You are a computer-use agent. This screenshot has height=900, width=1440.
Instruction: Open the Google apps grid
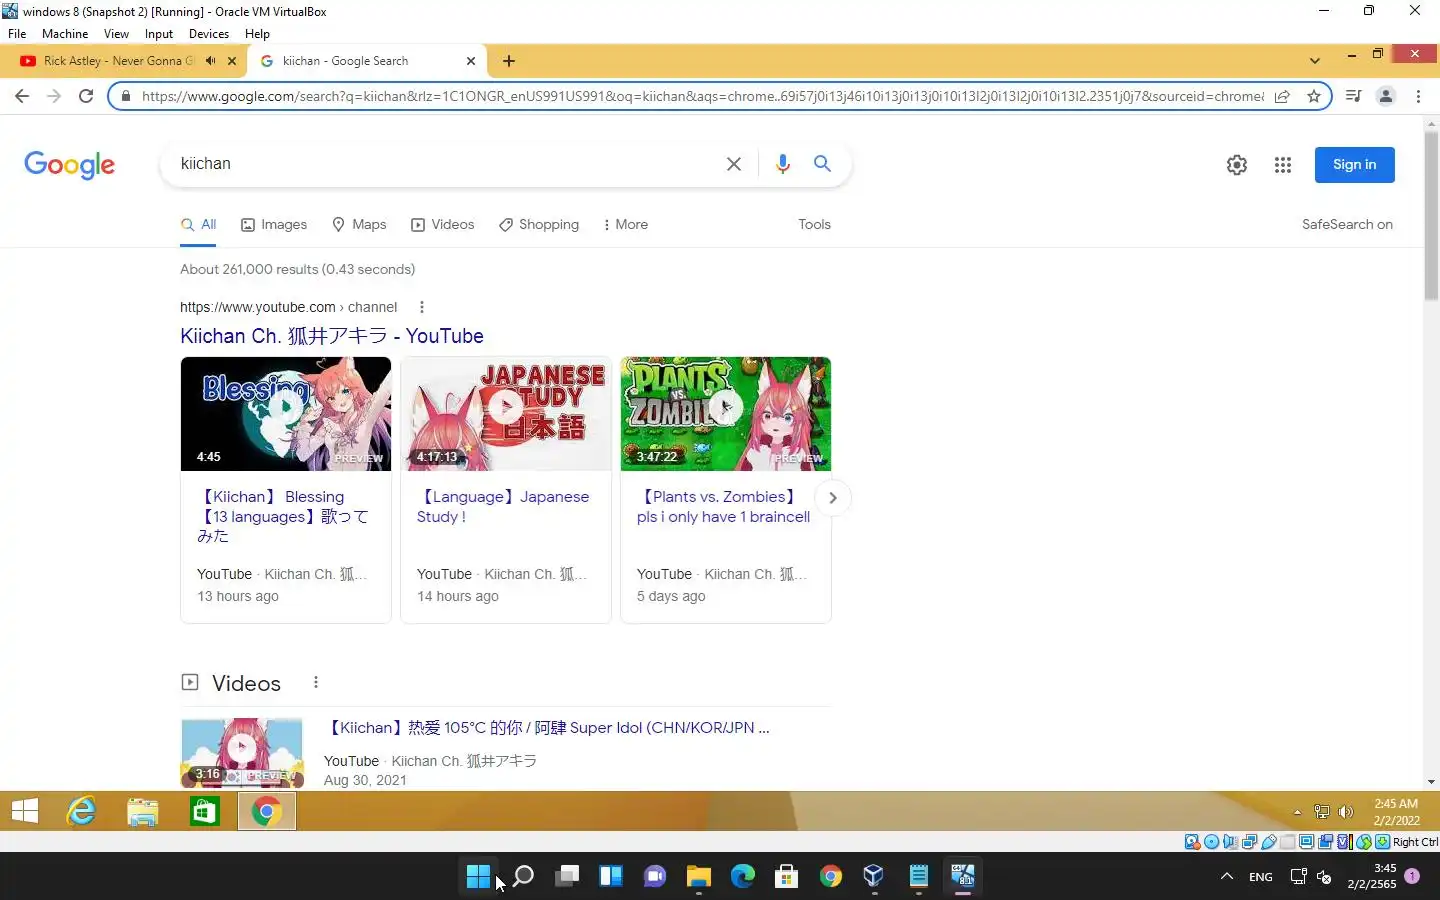[x=1283, y=165]
